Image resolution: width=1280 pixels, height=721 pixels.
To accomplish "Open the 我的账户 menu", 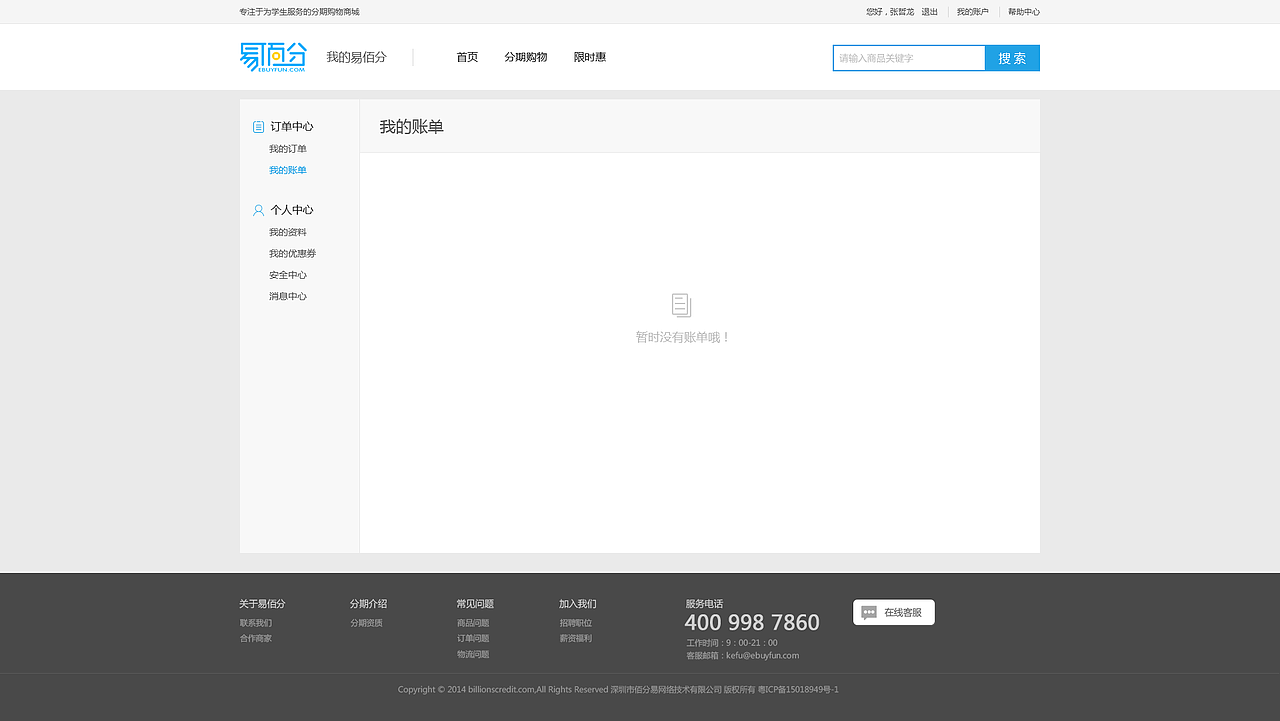I will (972, 11).
